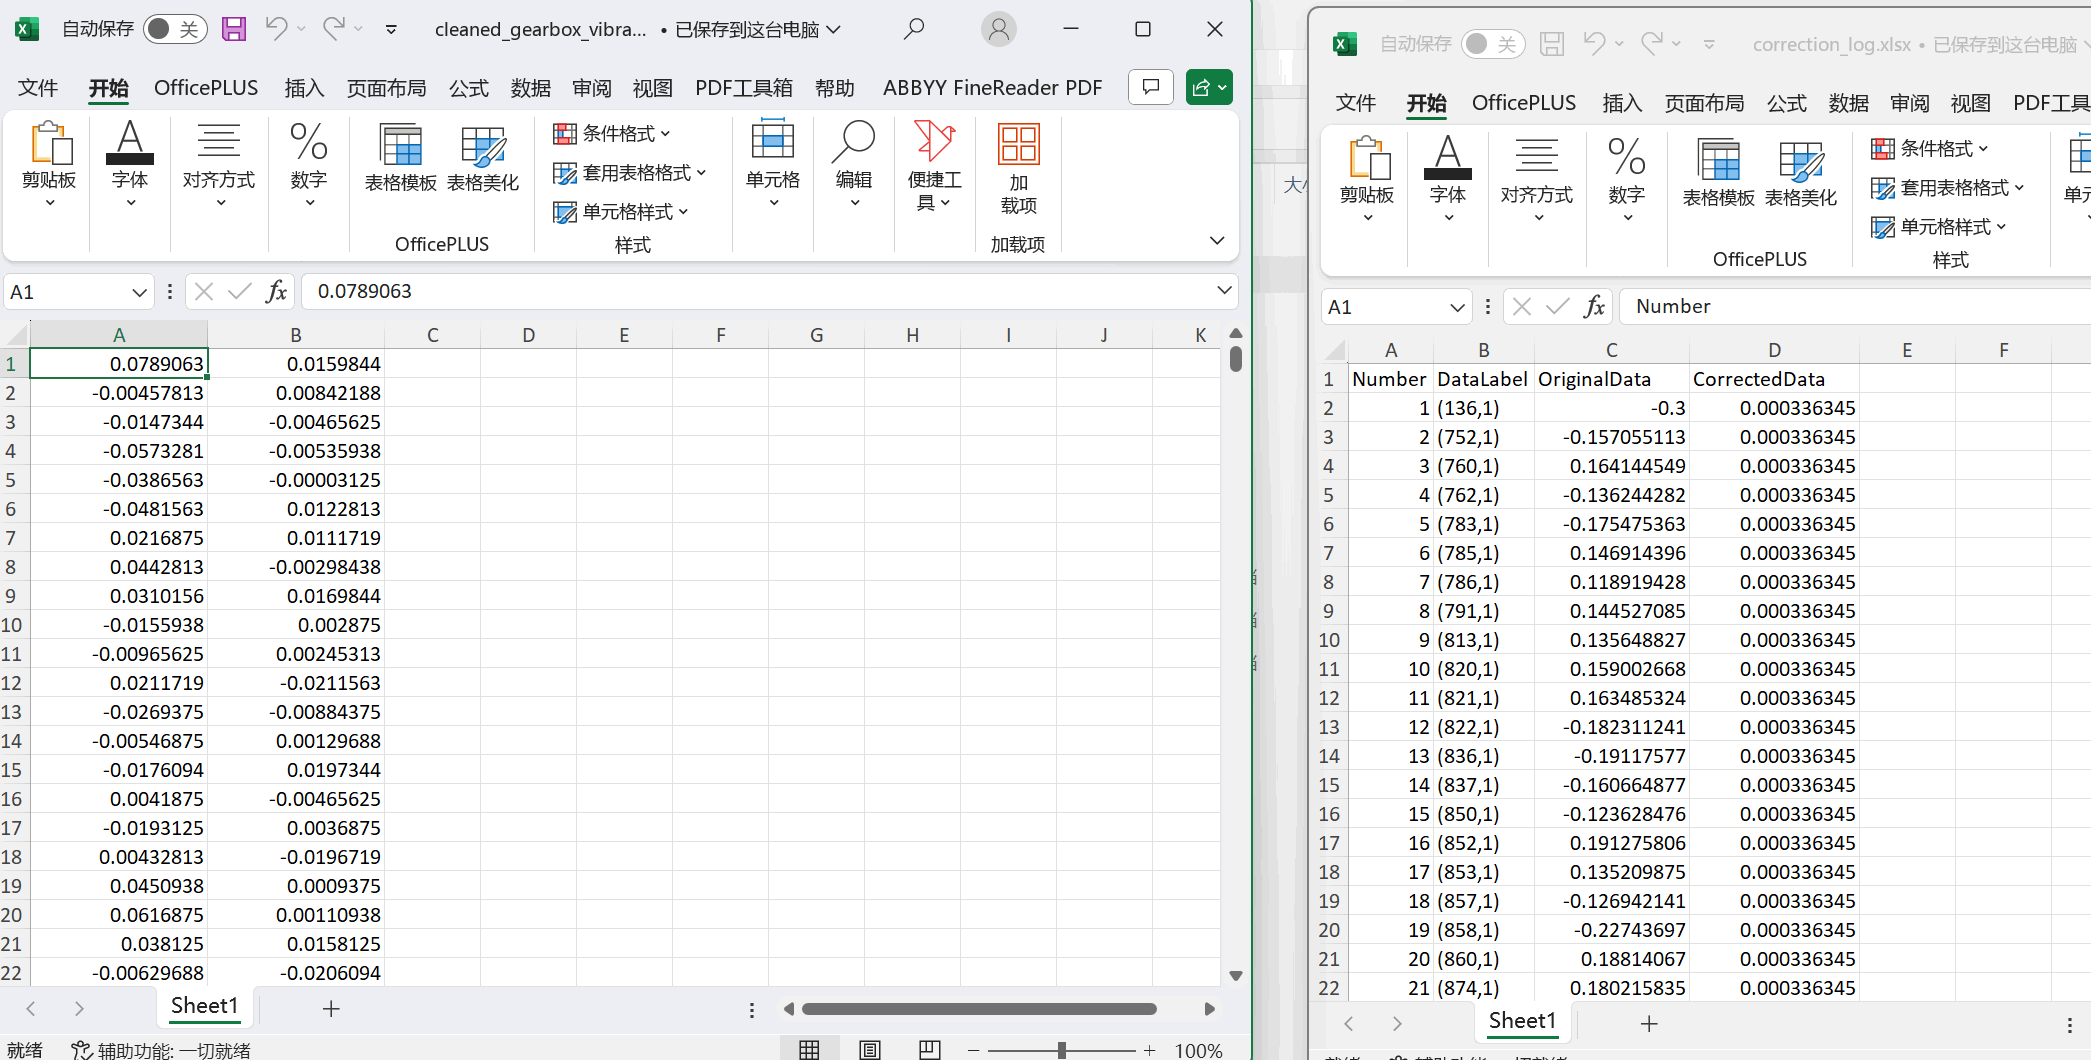Click the Save icon in cleaned_gearbox window
Viewport: 2091px width, 1060px height.
point(233,29)
